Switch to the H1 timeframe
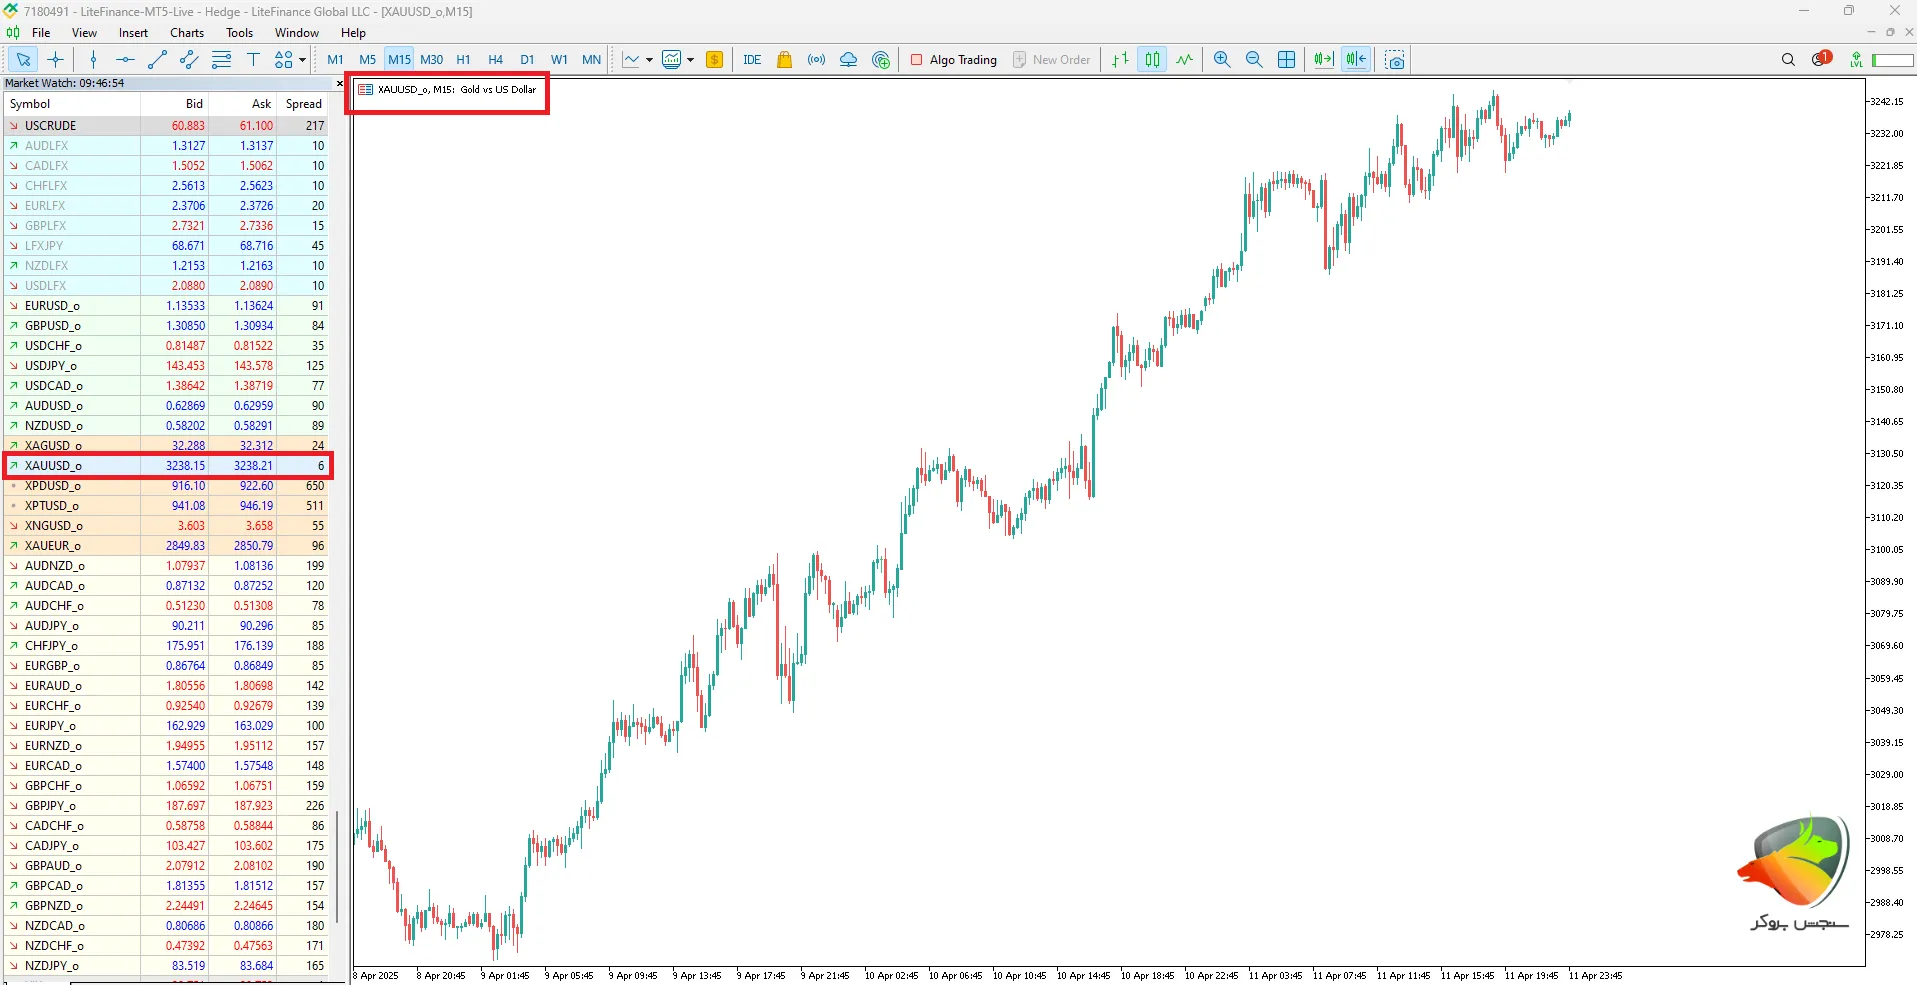 pos(463,60)
